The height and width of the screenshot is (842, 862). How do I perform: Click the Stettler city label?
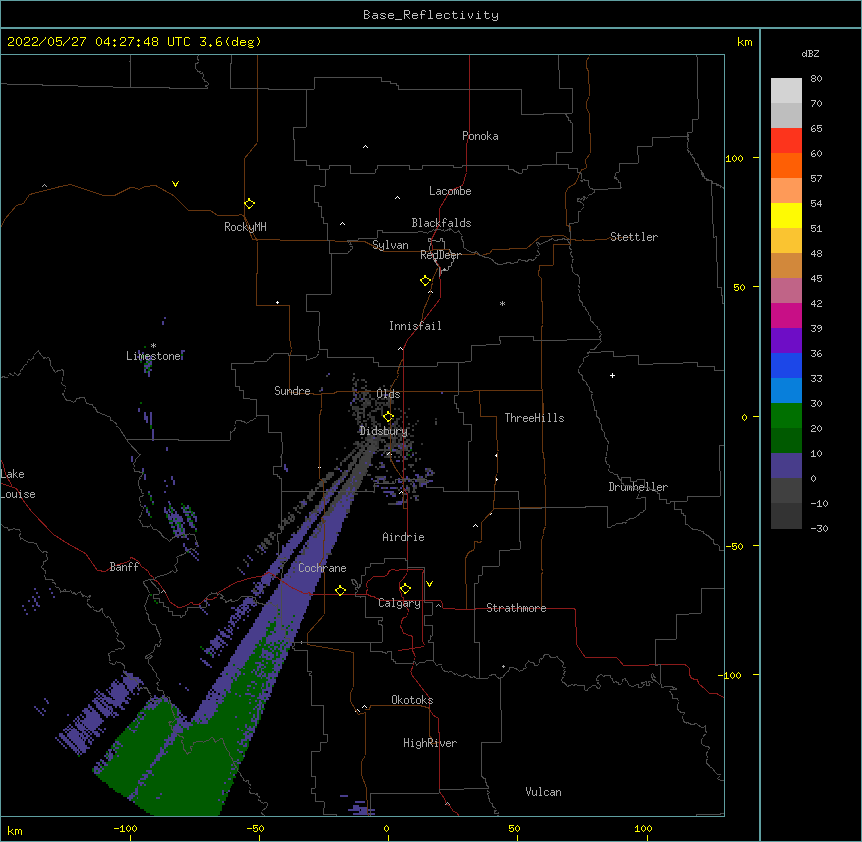(634, 237)
